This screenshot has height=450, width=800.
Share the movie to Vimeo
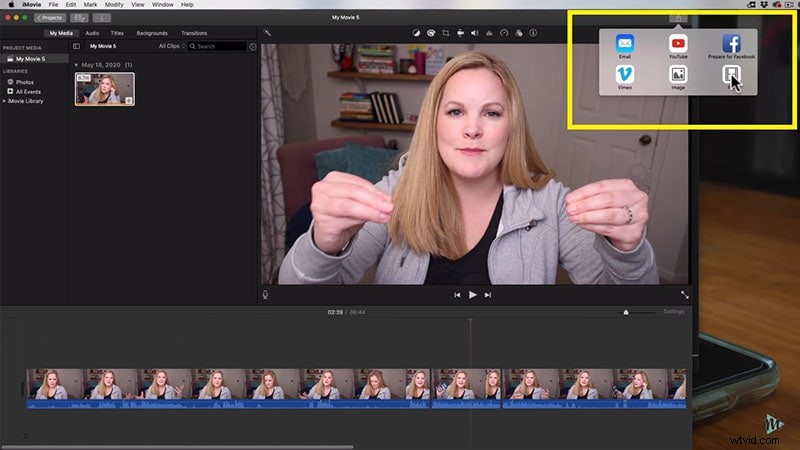tap(624, 75)
